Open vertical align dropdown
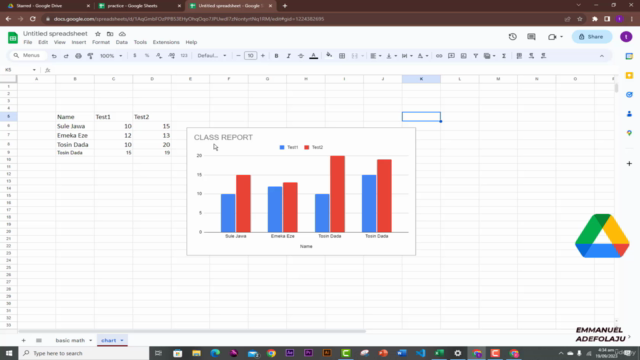 tap(391, 56)
